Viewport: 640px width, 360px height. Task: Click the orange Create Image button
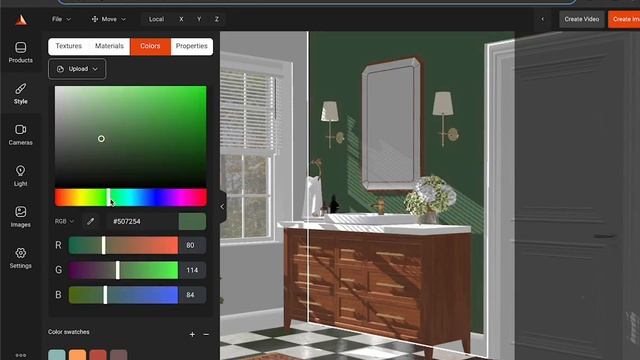click(624, 19)
